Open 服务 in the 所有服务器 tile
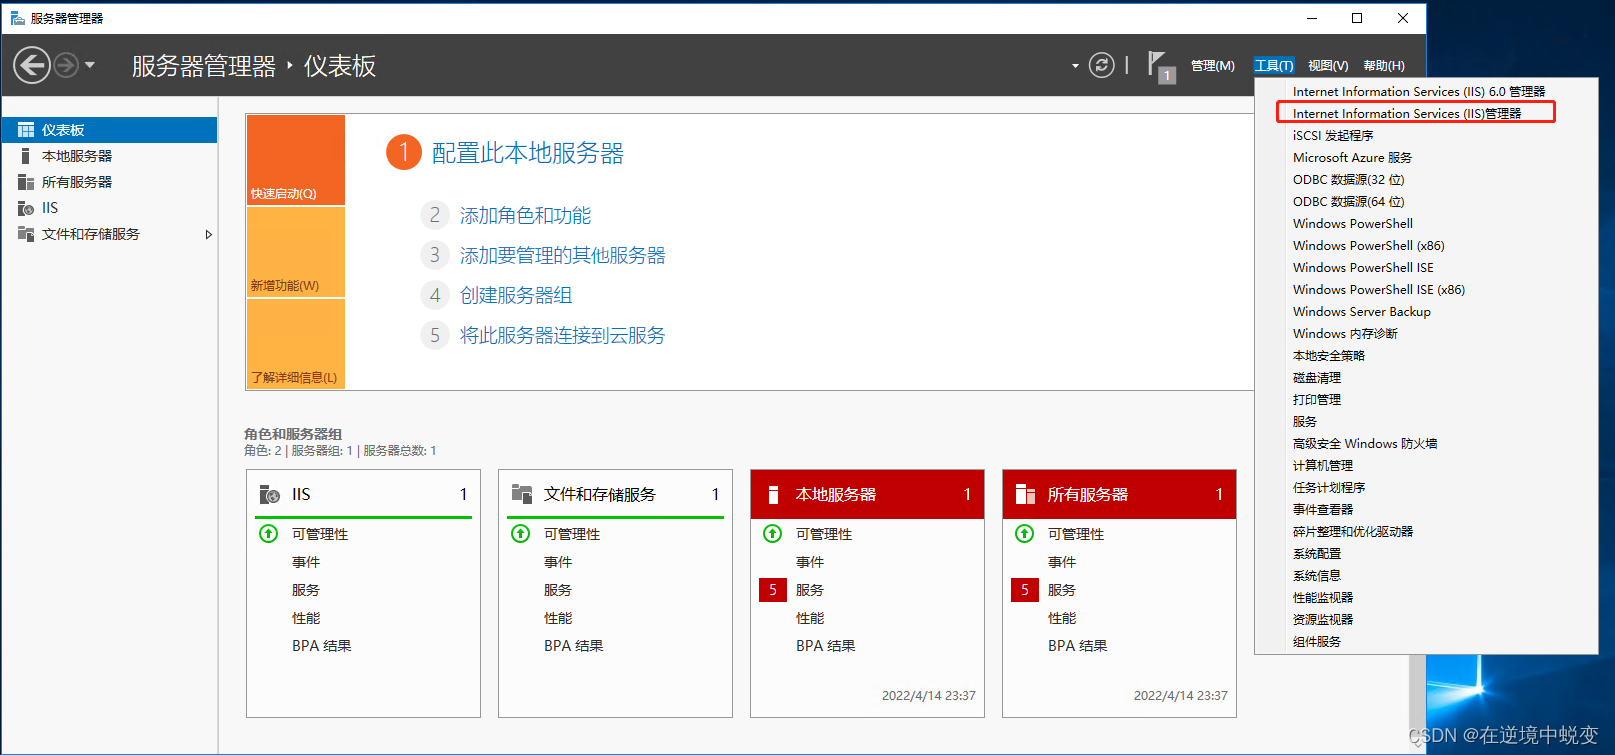The width and height of the screenshot is (1615, 755). [1062, 590]
